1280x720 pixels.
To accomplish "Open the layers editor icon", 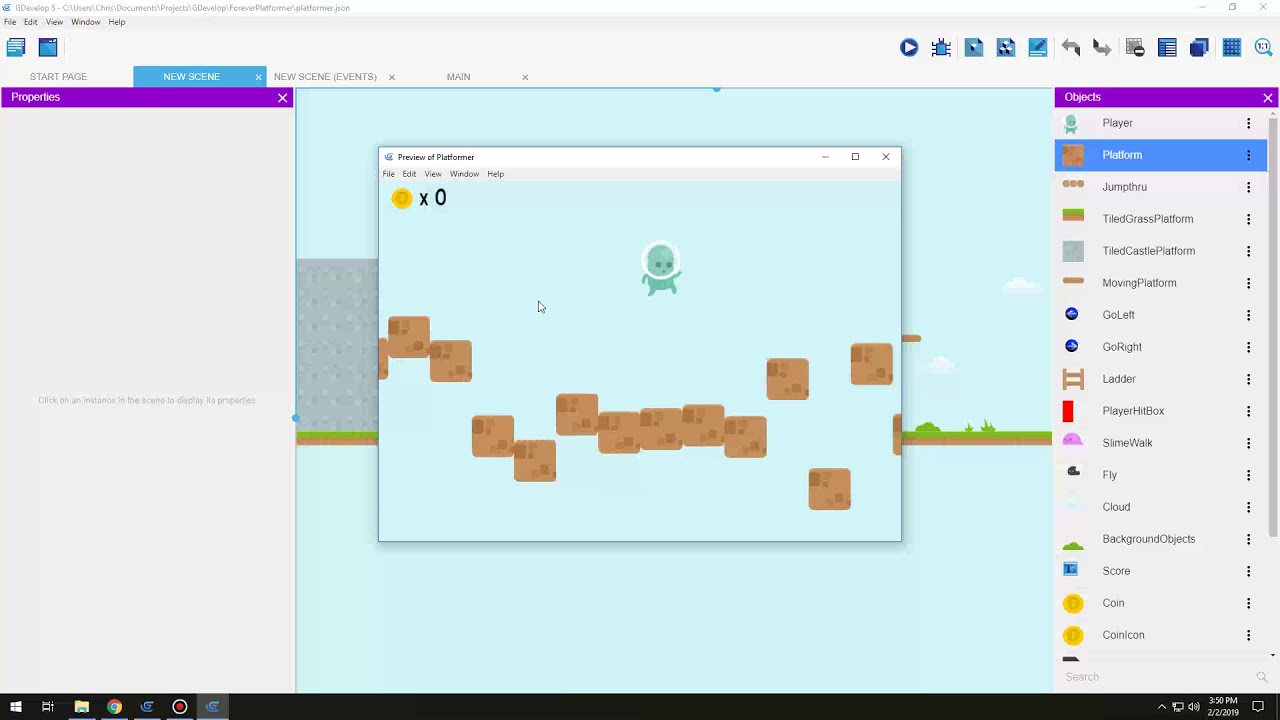I will [x=1199, y=47].
